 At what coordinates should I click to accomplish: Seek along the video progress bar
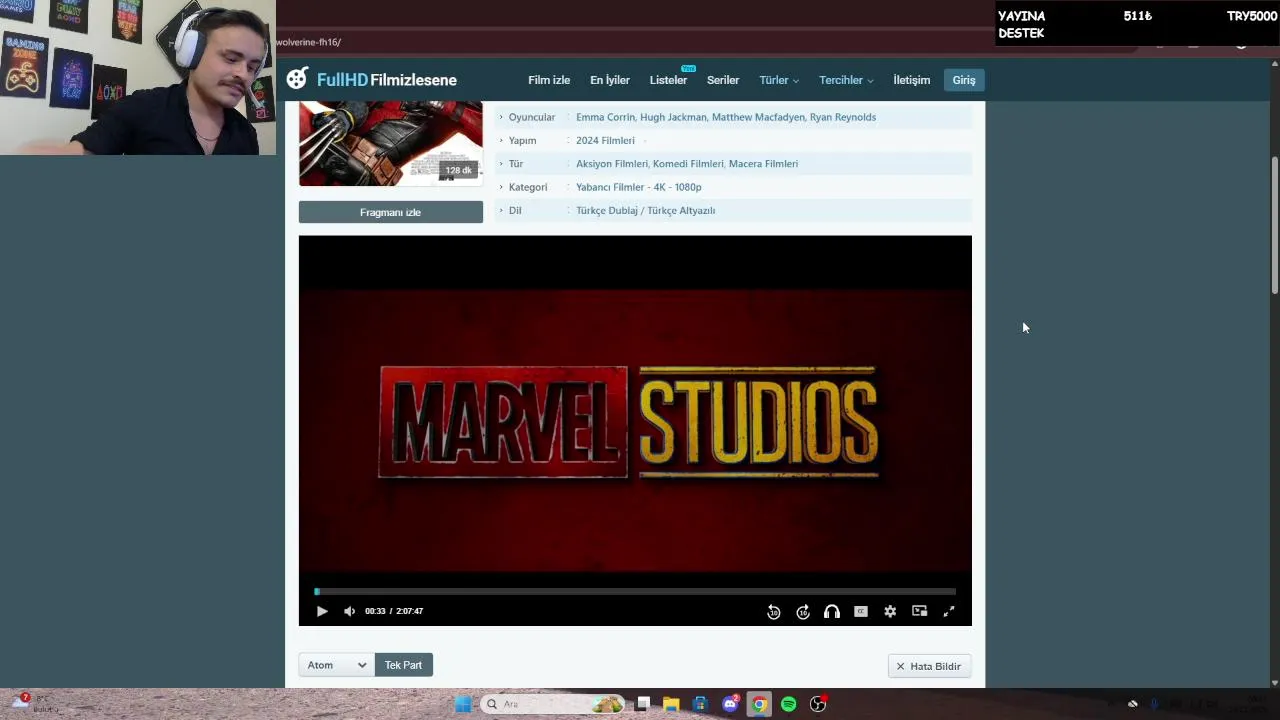click(635, 592)
